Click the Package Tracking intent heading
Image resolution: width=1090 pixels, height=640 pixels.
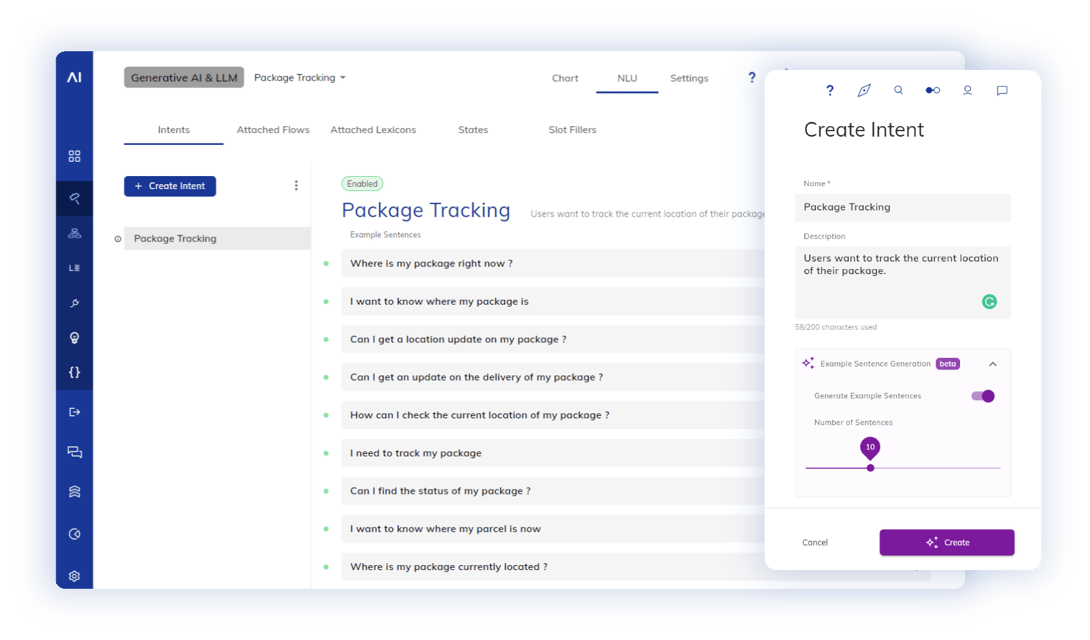(x=426, y=211)
